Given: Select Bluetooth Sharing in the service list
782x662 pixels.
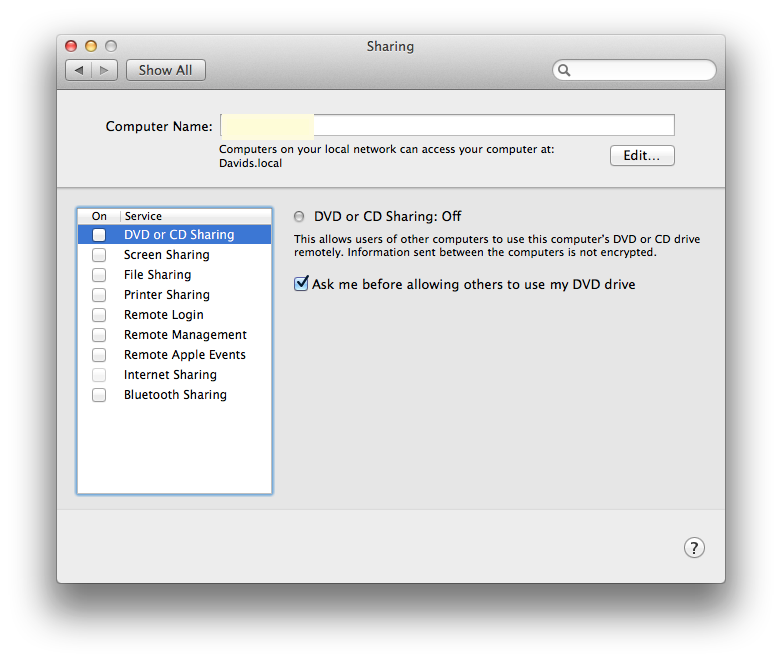Looking at the screenshot, I should (175, 395).
